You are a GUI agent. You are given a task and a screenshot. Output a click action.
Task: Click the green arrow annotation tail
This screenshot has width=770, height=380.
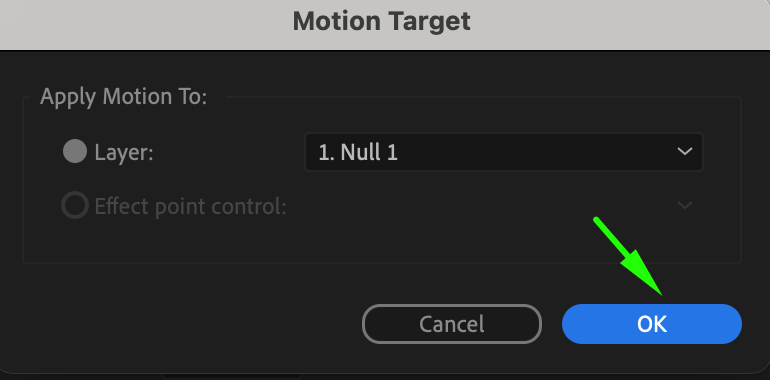tap(597, 221)
